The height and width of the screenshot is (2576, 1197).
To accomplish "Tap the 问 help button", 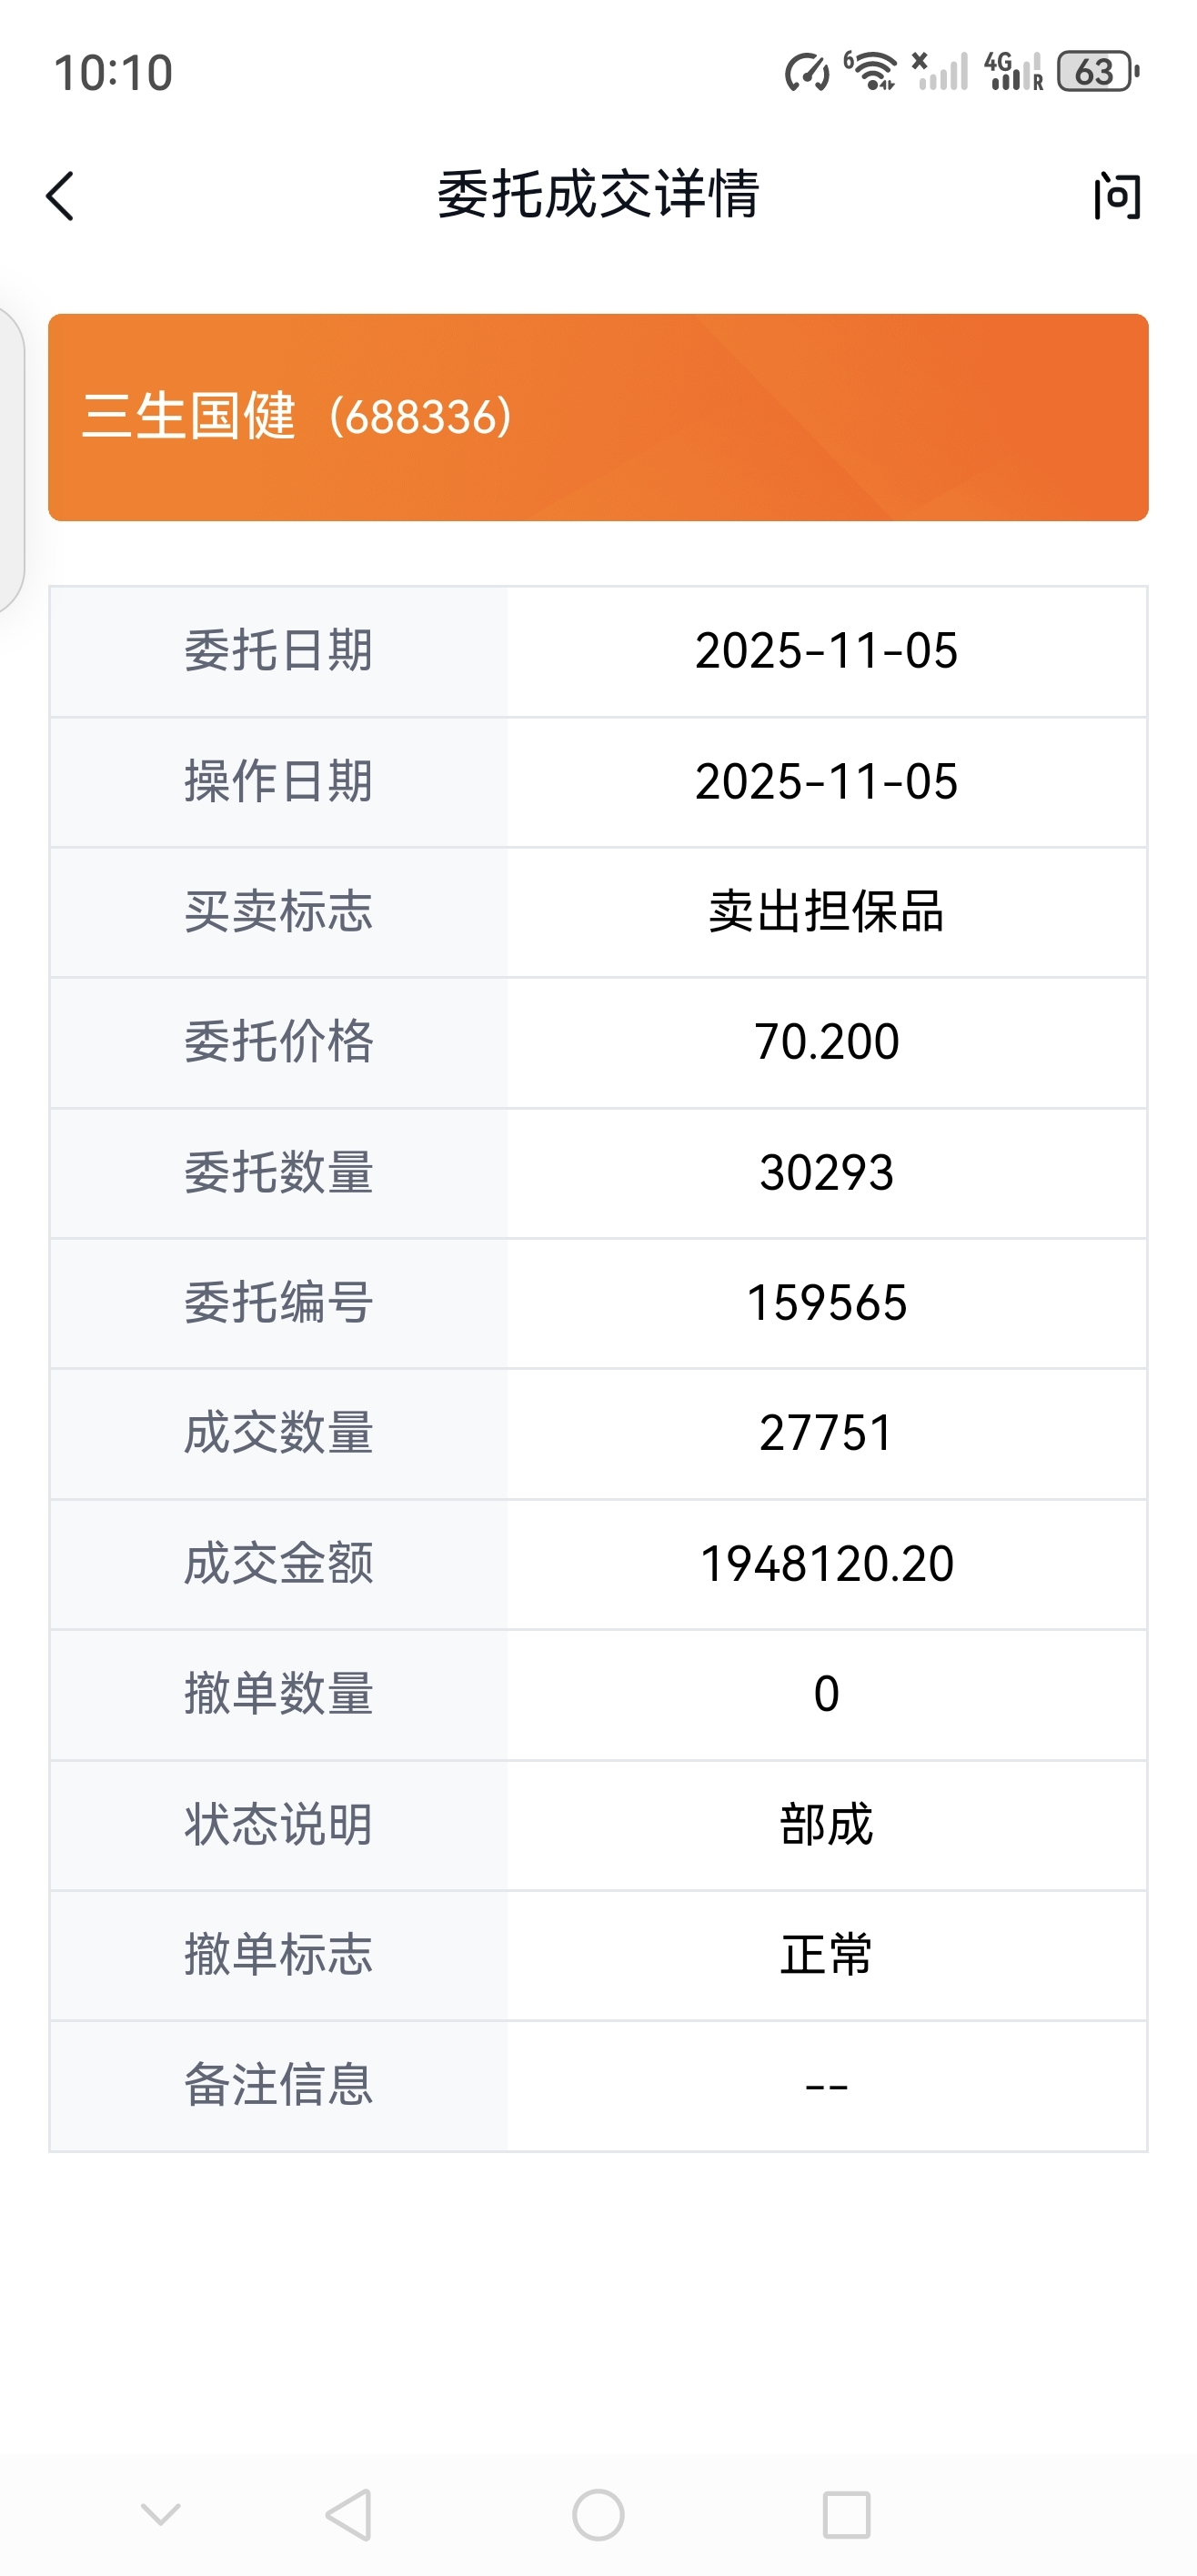I will tap(1116, 196).
